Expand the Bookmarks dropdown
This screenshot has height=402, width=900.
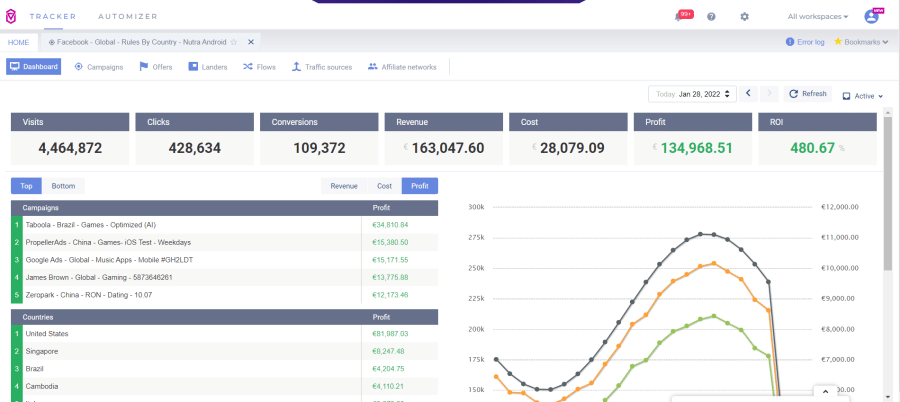point(861,42)
